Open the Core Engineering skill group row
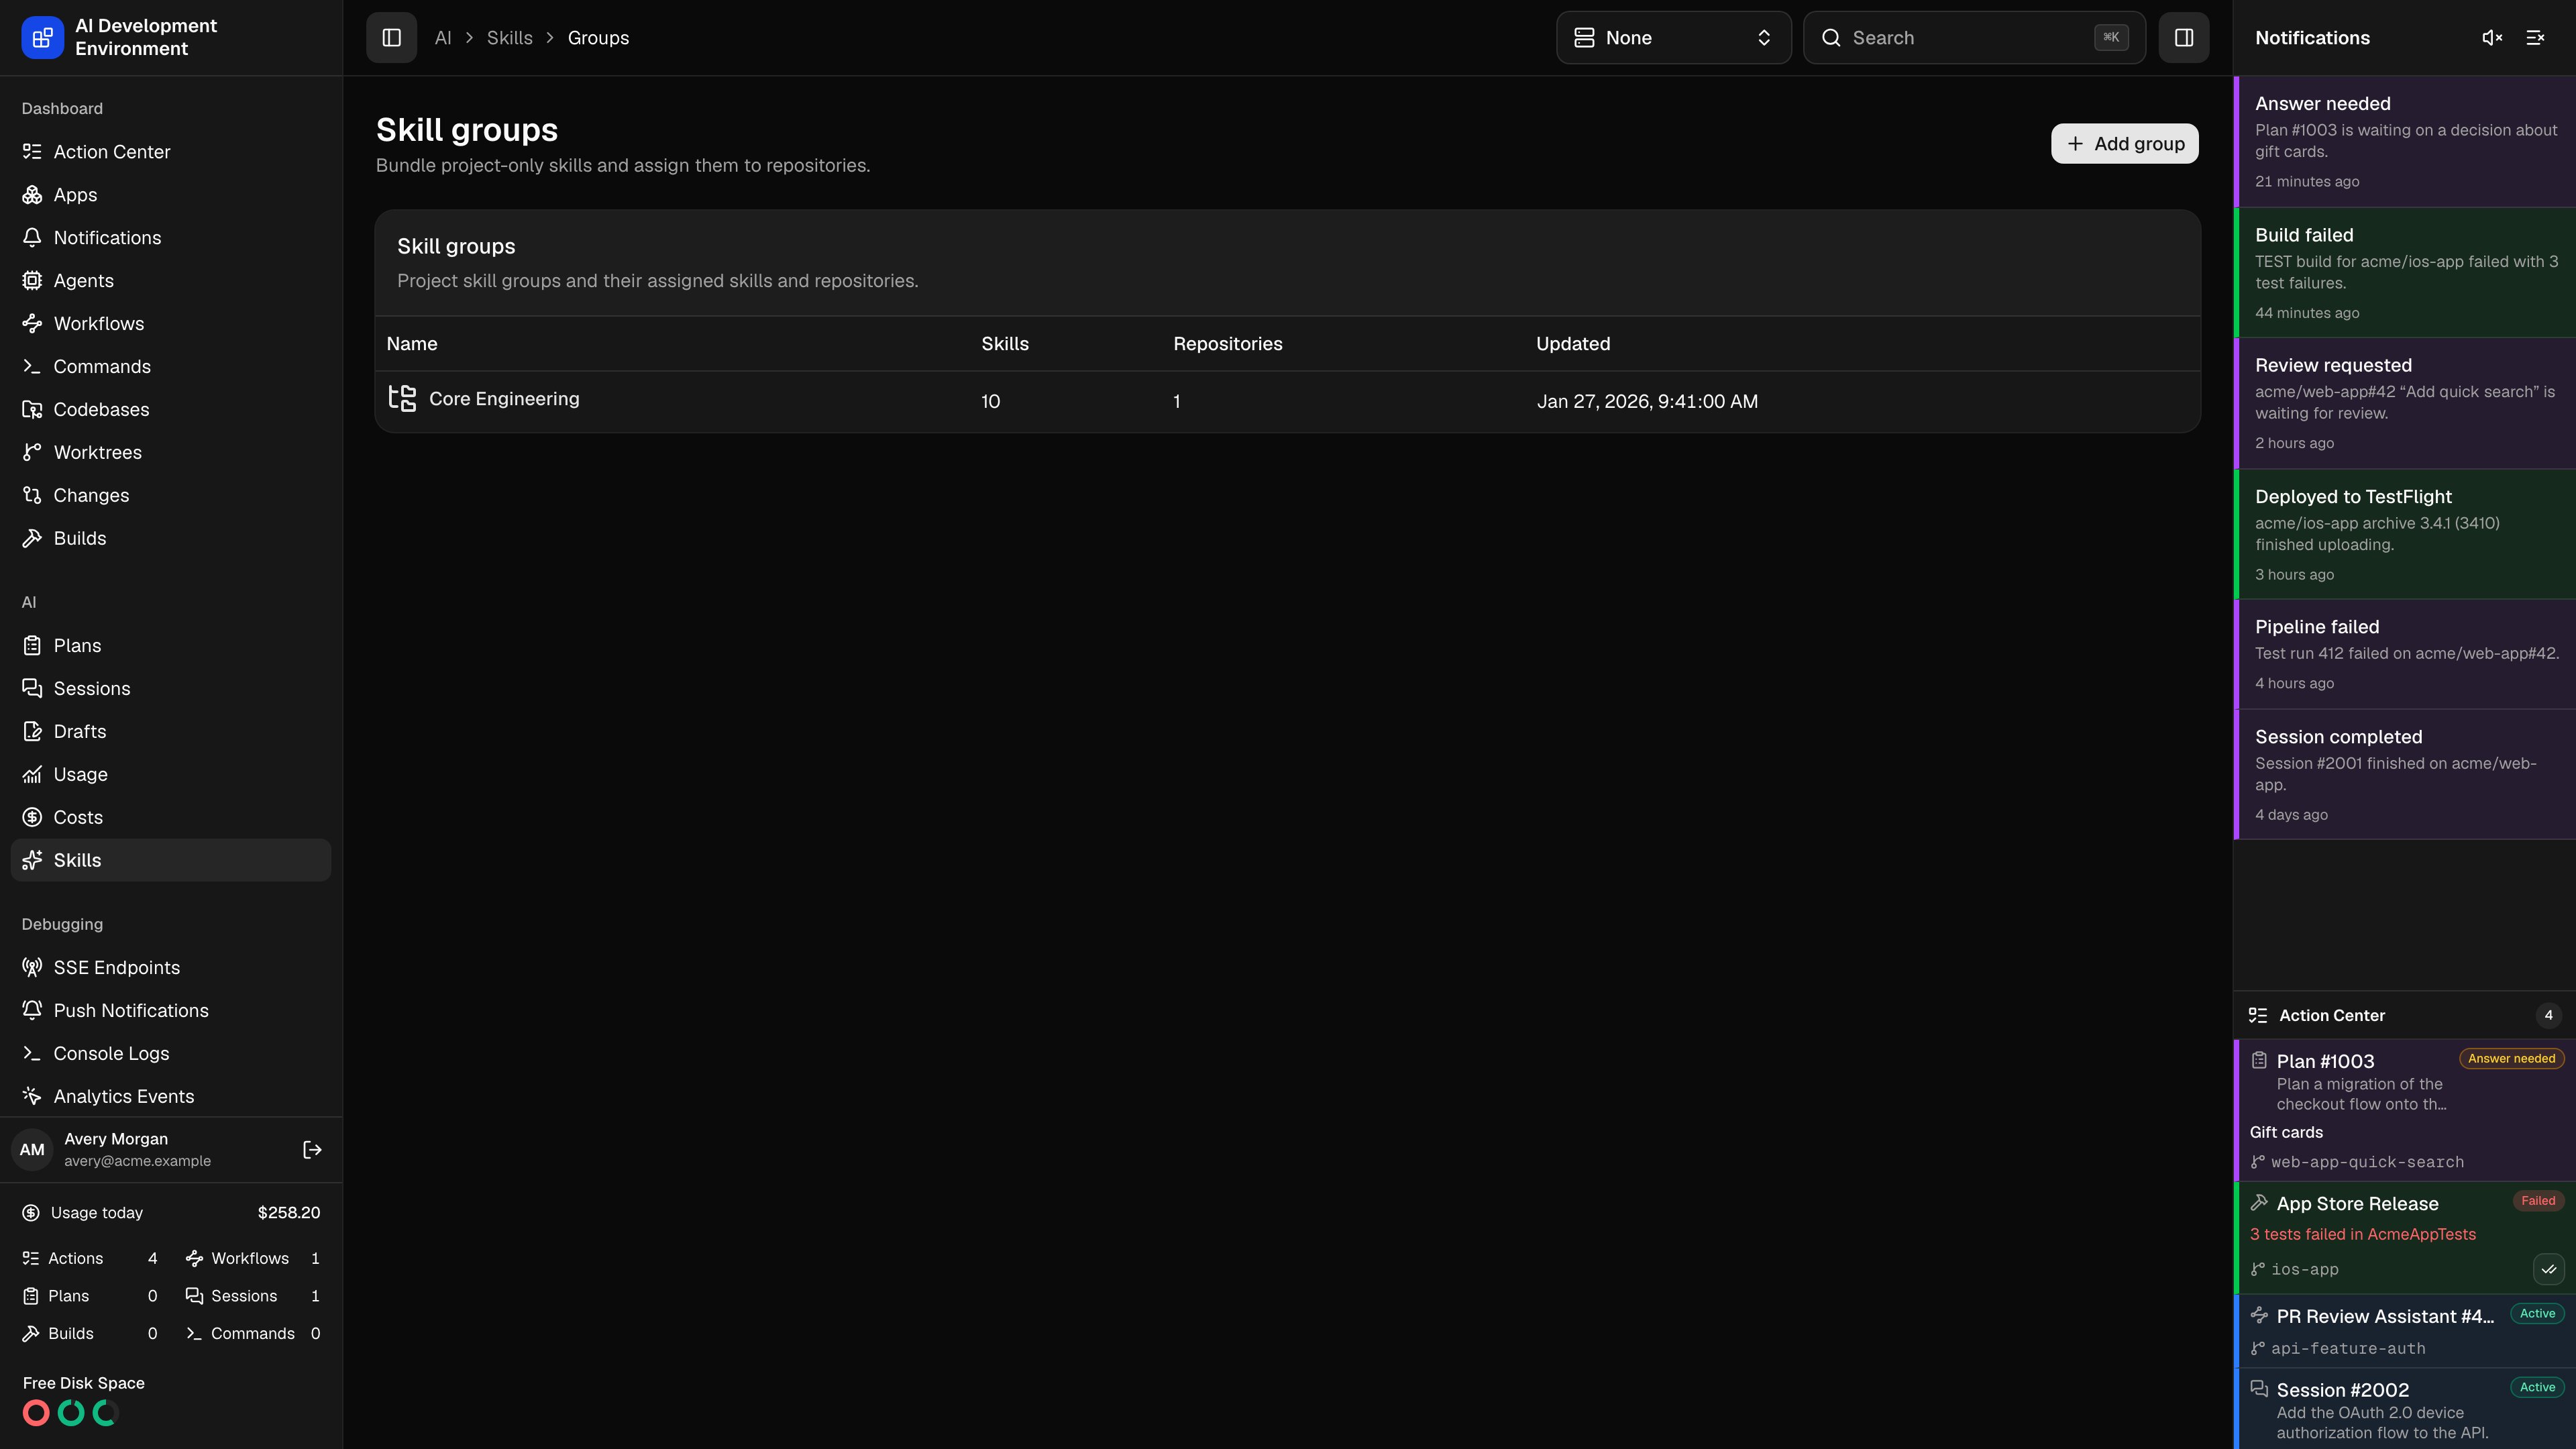 coord(1287,401)
